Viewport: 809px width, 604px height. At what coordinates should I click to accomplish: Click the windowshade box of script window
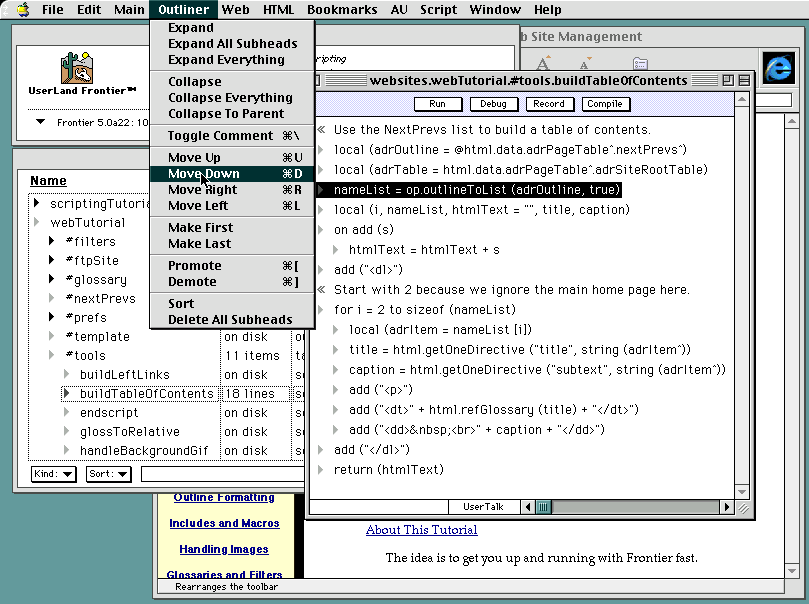pyautogui.click(x=743, y=80)
